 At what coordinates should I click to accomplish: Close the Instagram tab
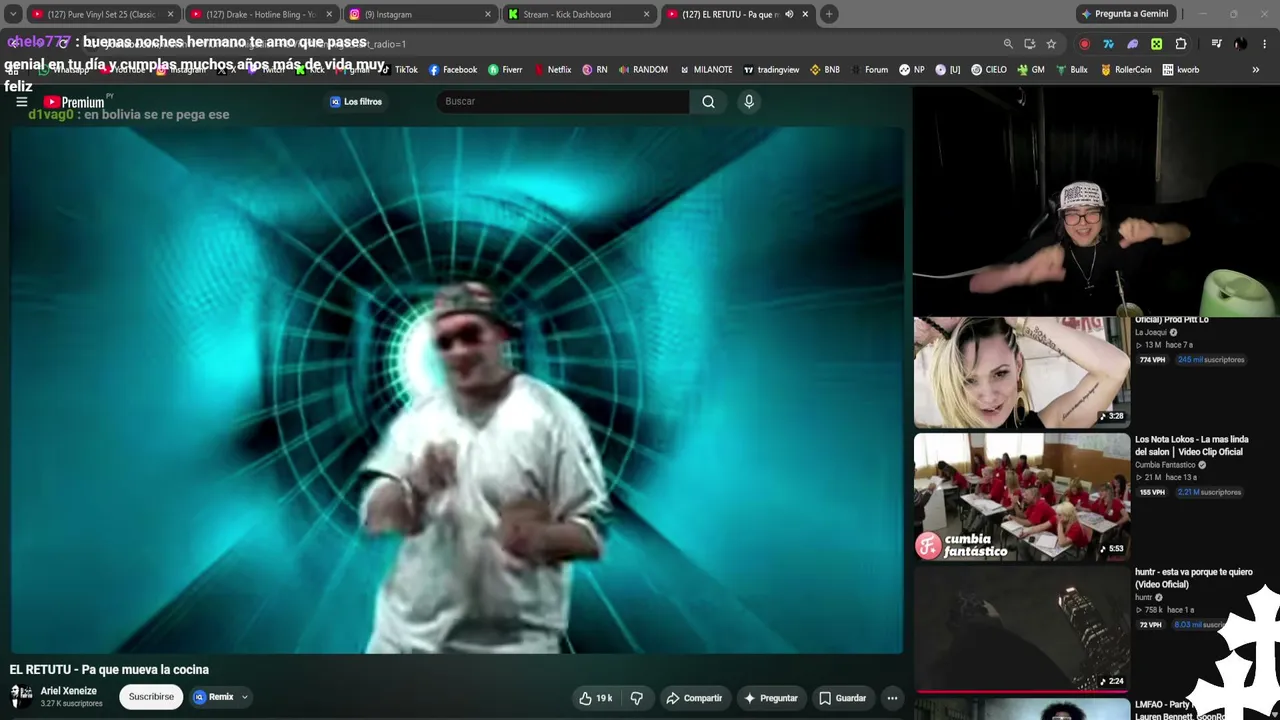click(x=488, y=14)
